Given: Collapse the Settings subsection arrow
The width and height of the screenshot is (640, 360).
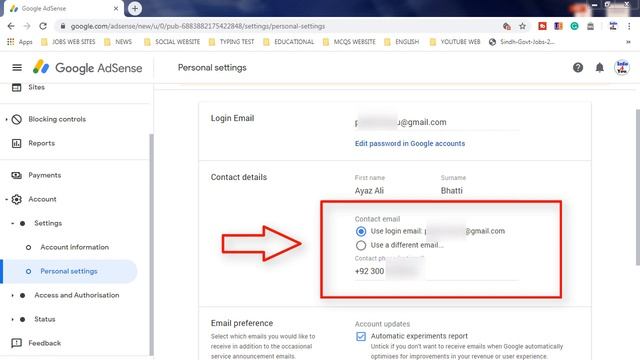Looking at the screenshot, I should tap(12, 223).
